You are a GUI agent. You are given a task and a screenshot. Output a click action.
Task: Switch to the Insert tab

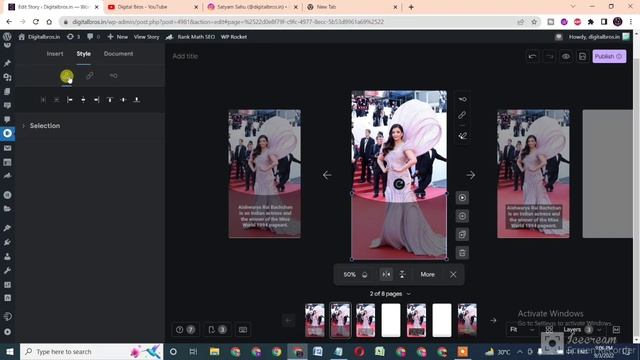click(x=55, y=53)
